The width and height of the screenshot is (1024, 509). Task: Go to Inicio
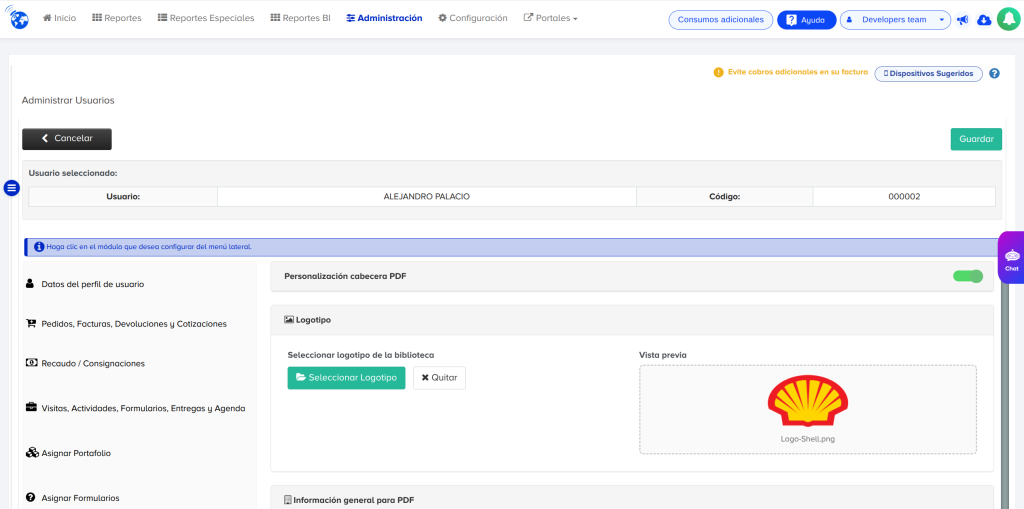[x=59, y=18]
